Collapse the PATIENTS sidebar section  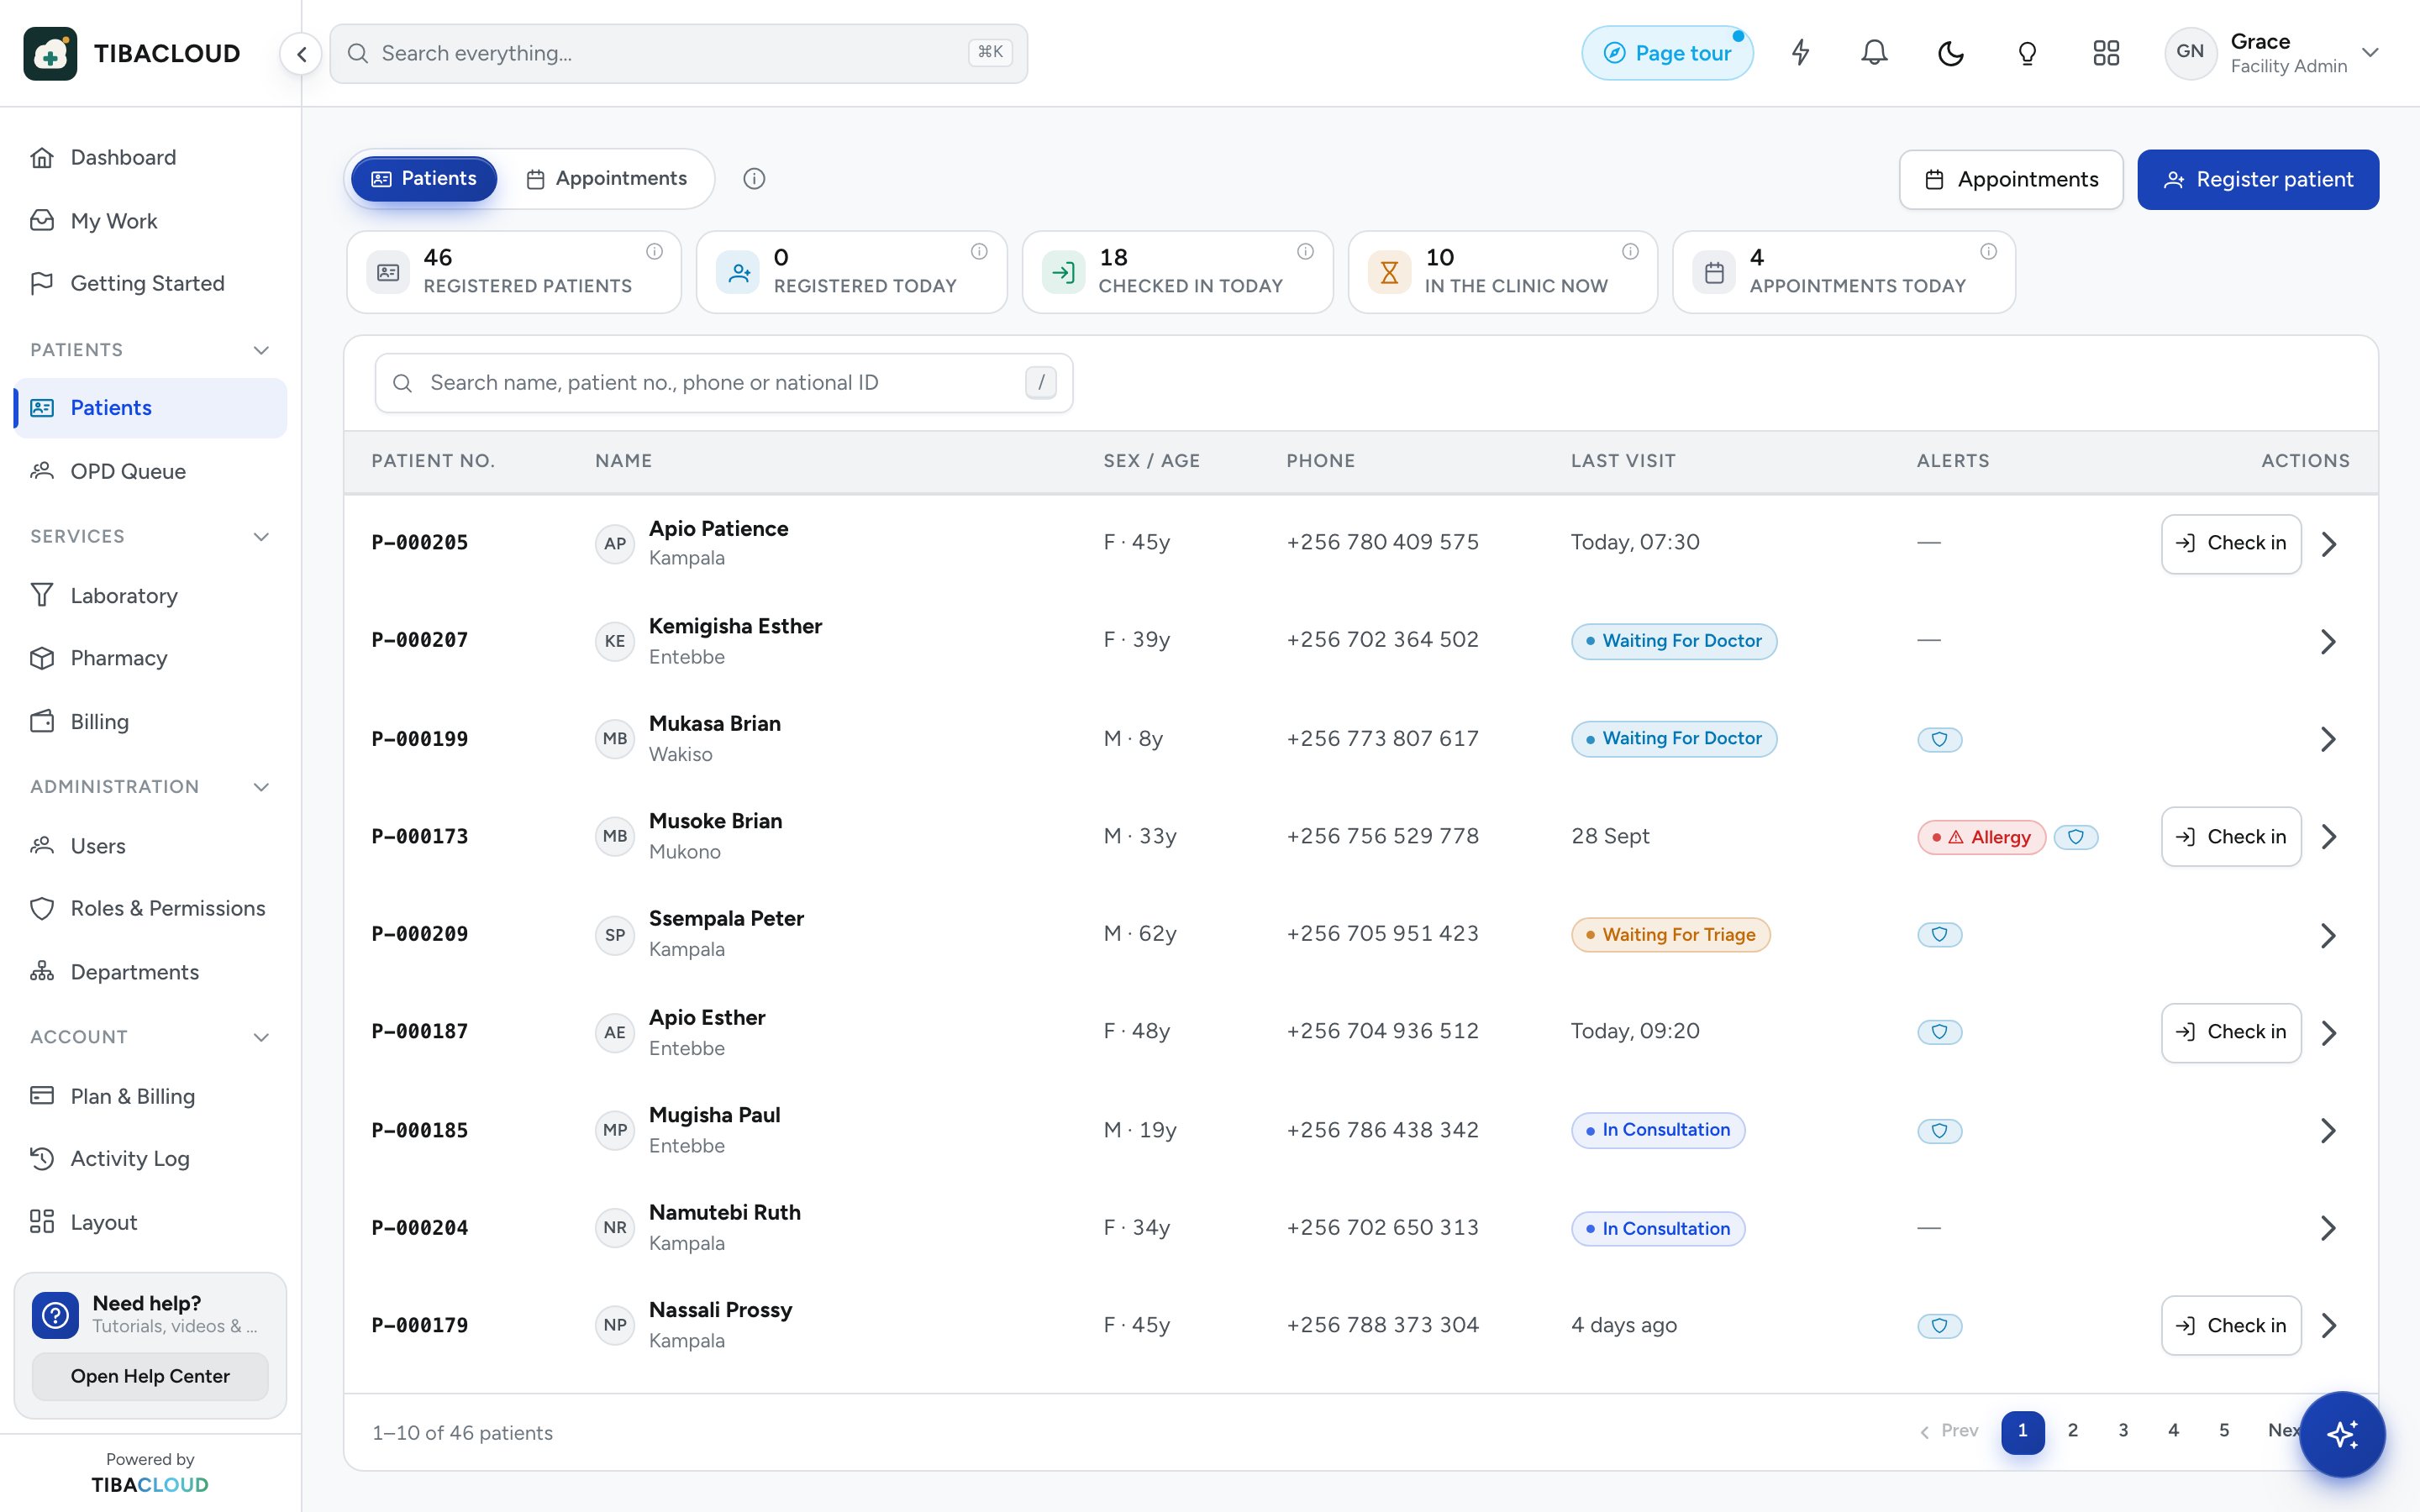click(x=261, y=350)
